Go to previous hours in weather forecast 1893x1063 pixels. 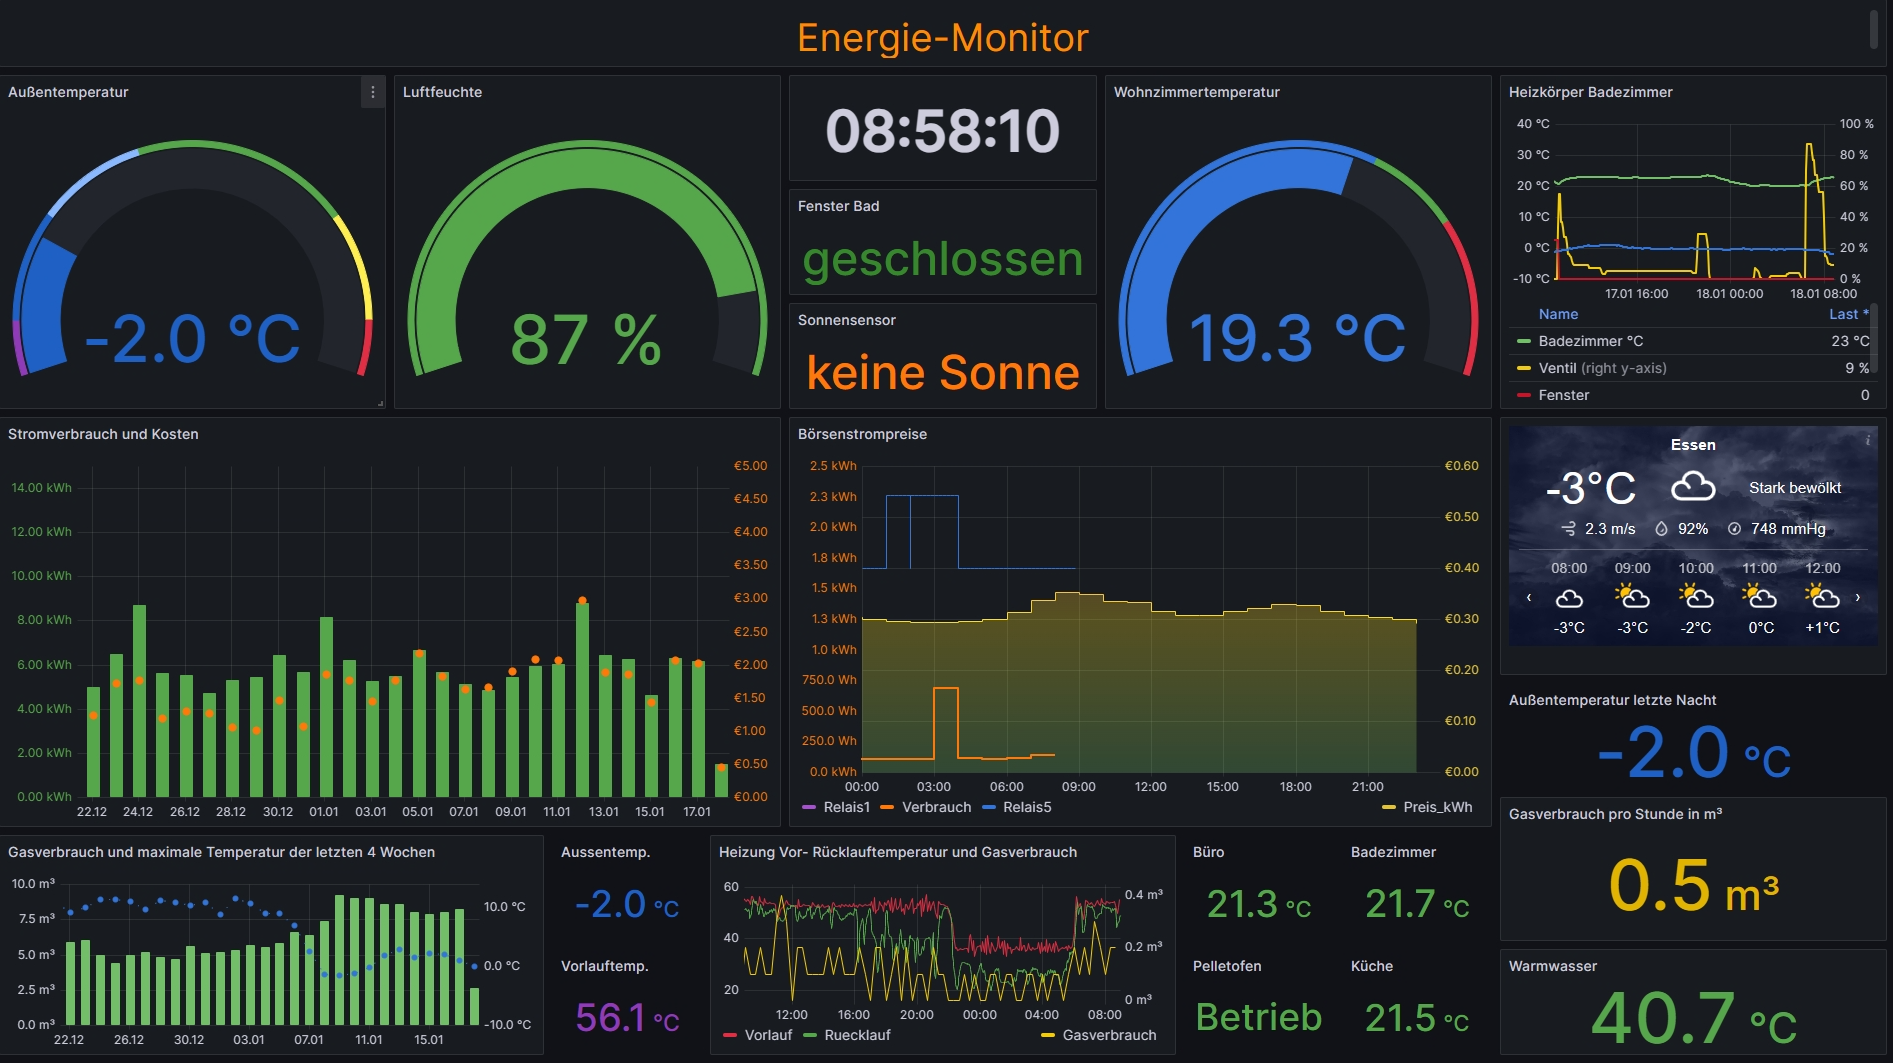[1529, 598]
